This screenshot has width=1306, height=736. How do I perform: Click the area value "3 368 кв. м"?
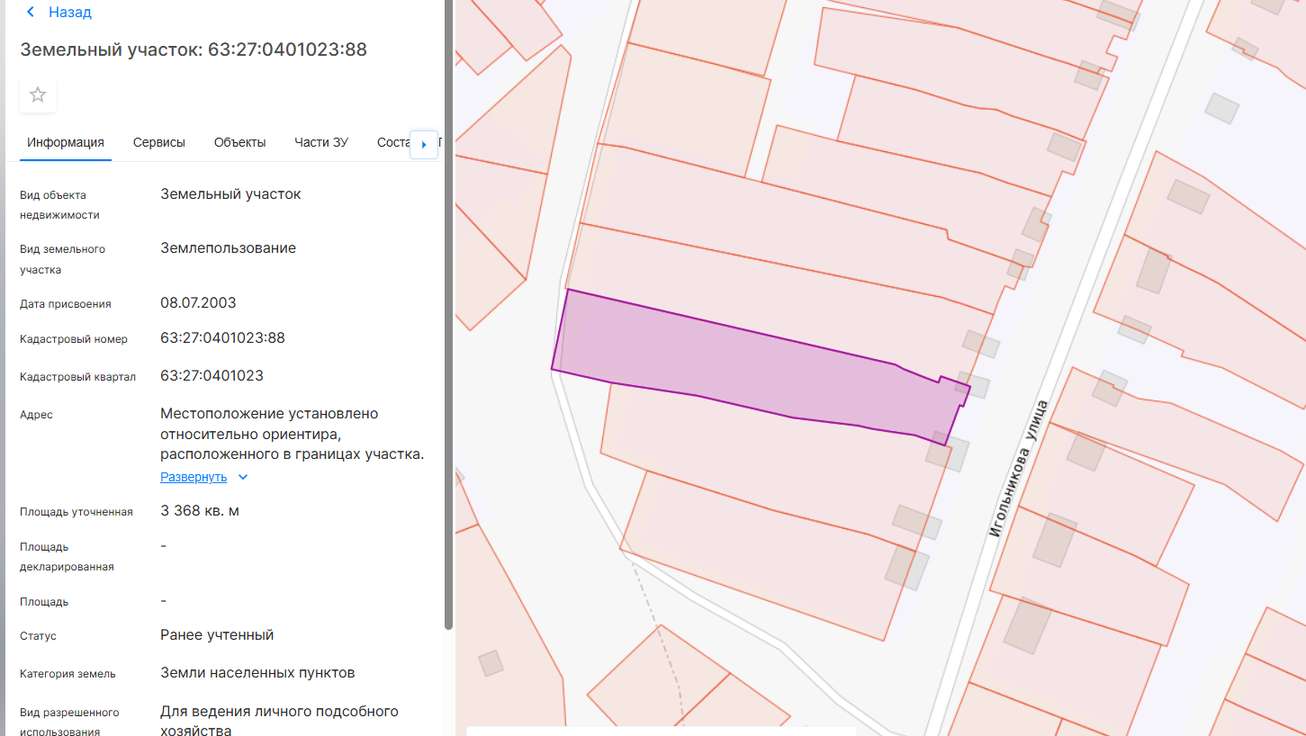pos(200,511)
